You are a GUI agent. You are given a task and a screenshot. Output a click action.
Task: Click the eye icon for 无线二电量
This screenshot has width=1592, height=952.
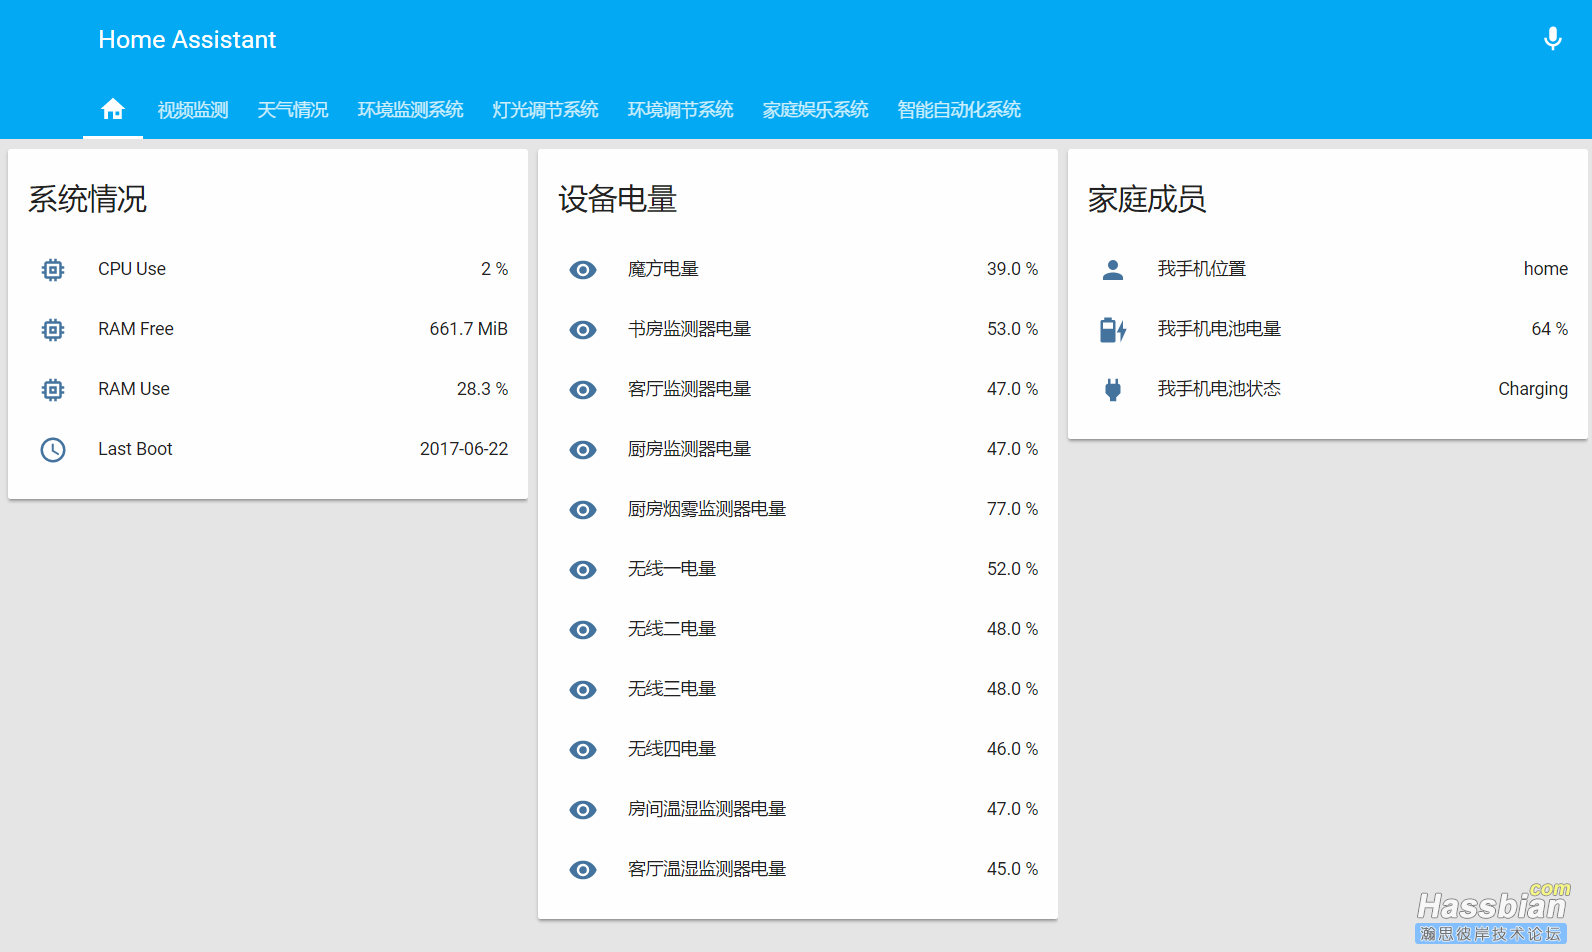click(x=583, y=629)
